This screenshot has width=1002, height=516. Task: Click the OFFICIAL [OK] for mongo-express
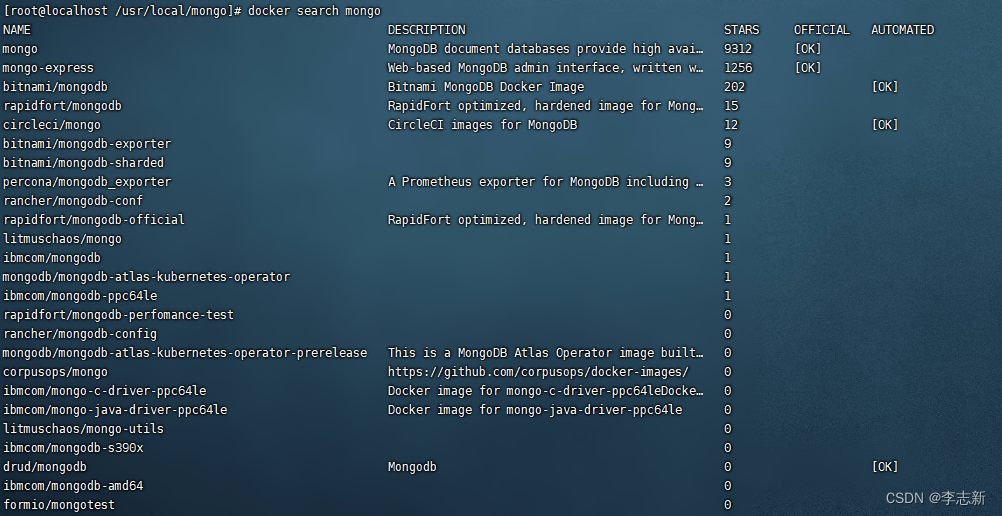click(808, 68)
